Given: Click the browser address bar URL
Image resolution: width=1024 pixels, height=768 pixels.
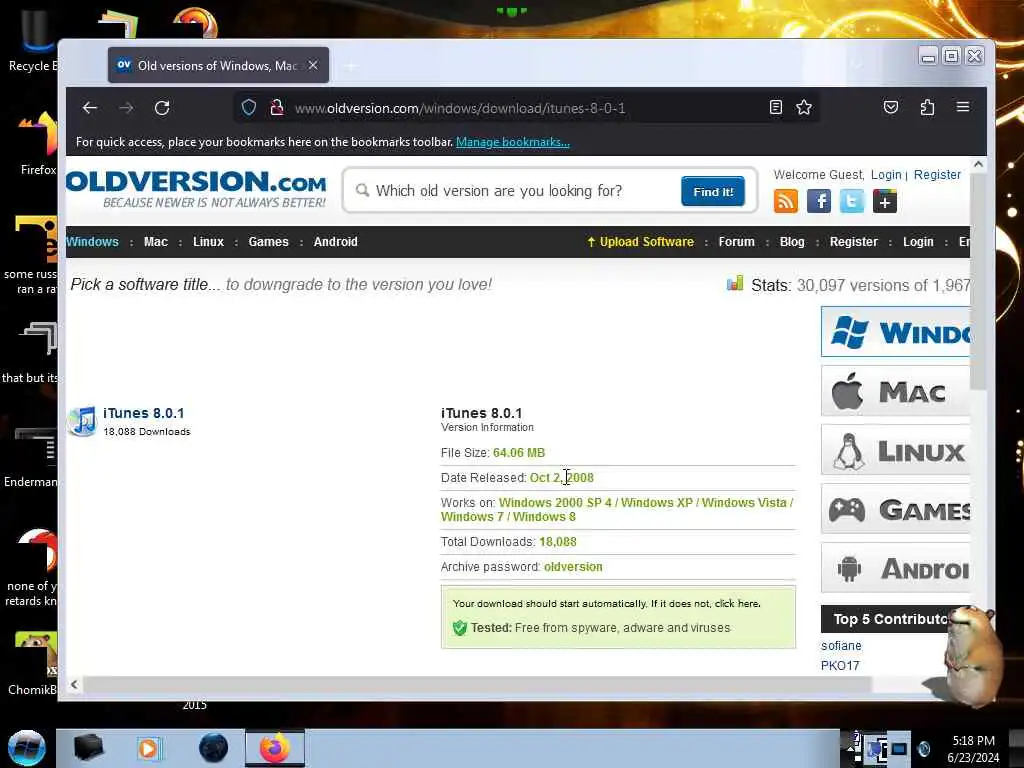Looking at the screenshot, I should point(460,108).
